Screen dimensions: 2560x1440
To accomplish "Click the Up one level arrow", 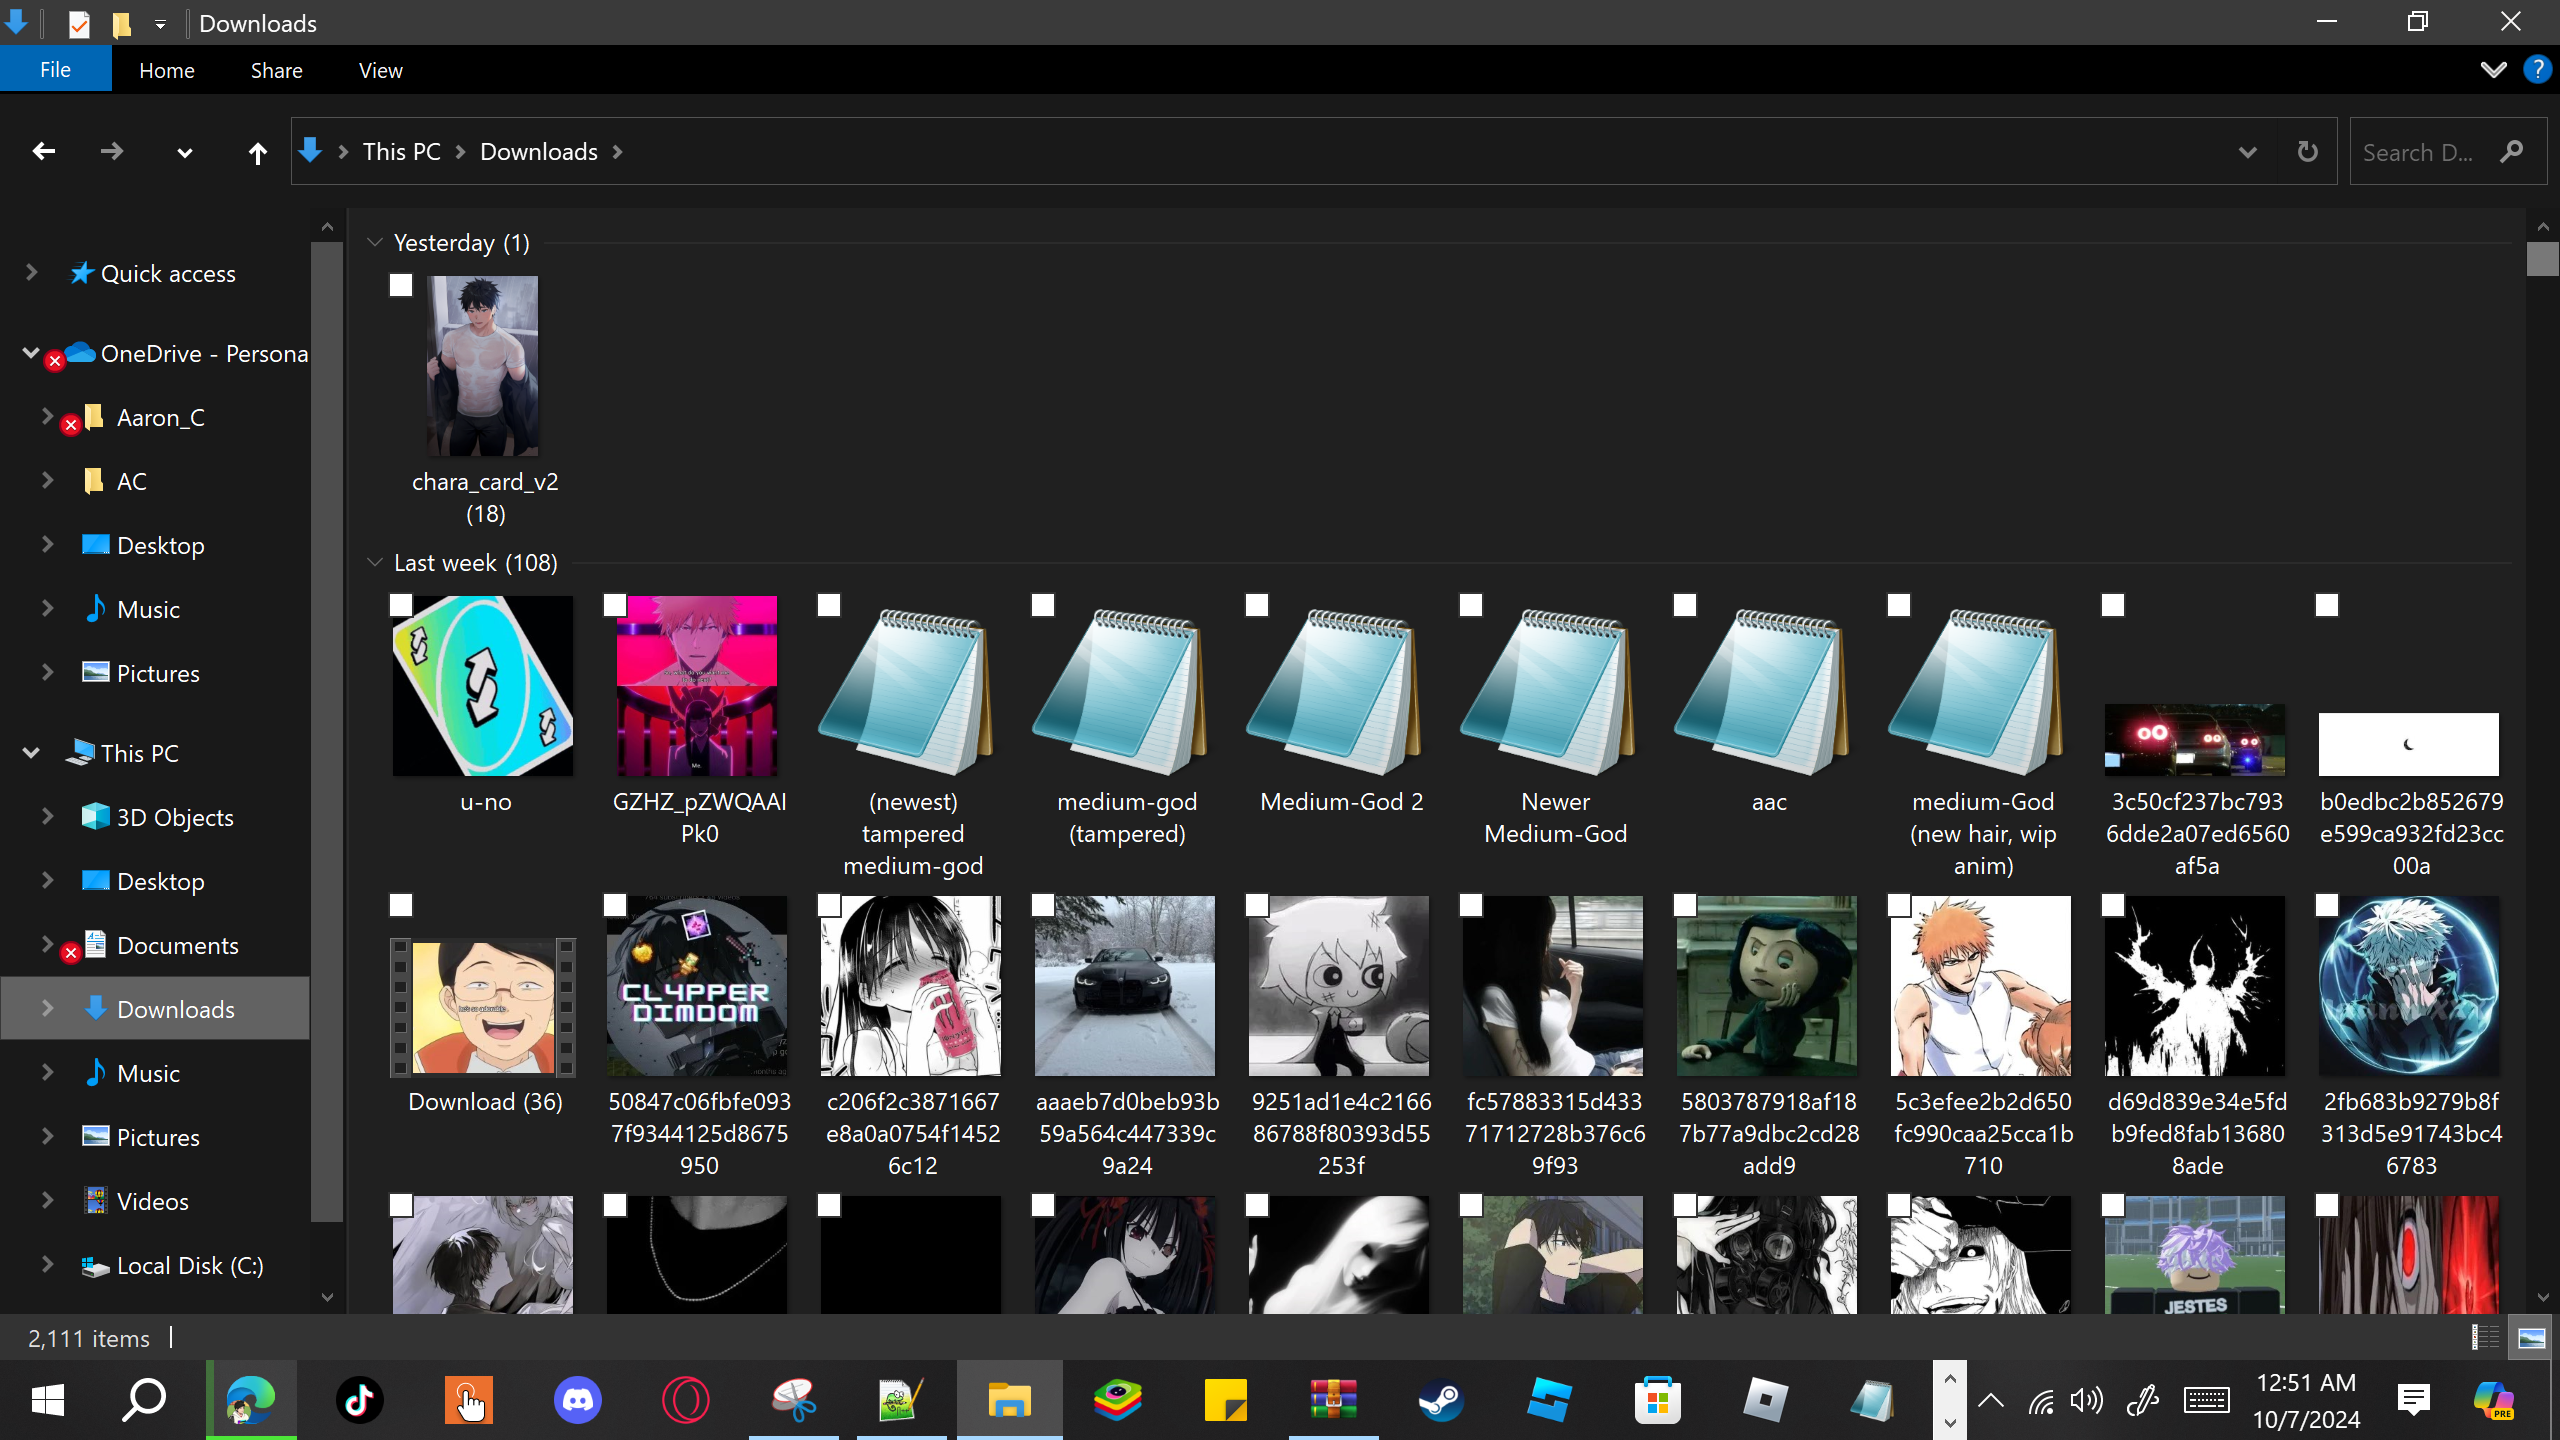I will [x=257, y=152].
